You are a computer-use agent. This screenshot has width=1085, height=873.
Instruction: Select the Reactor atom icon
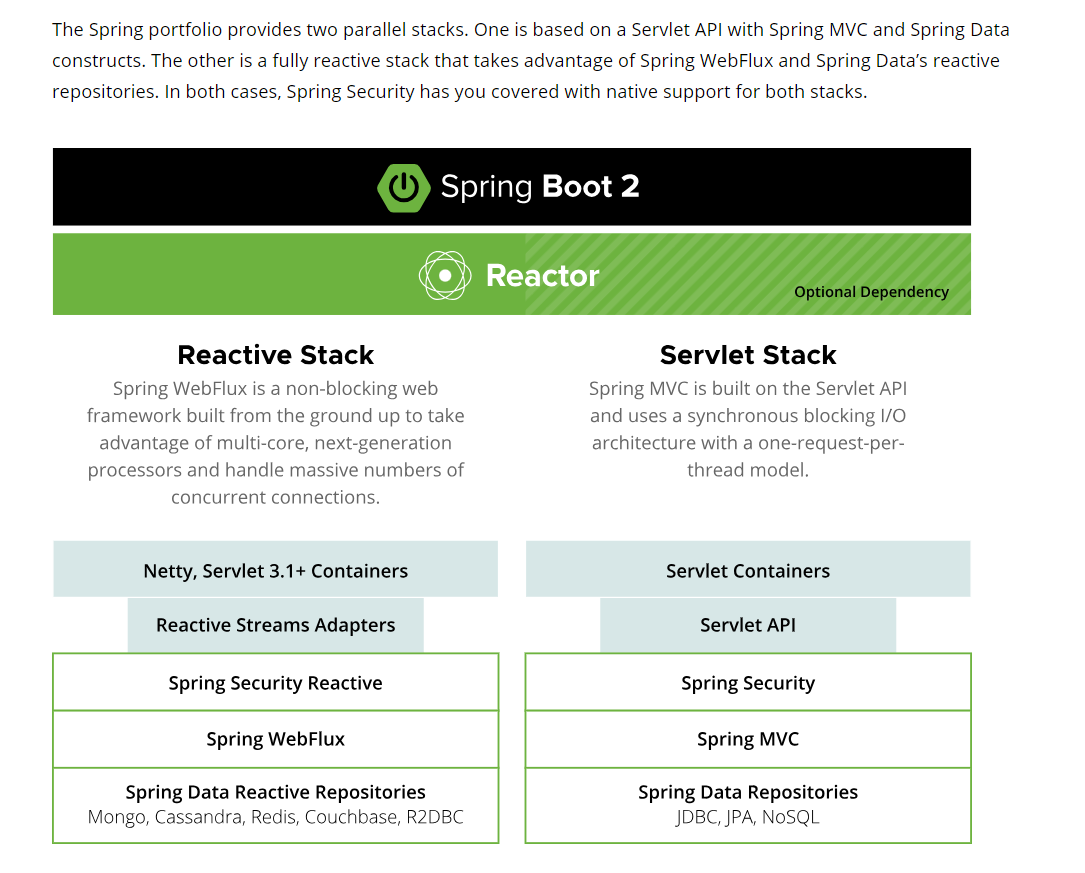point(444,274)
